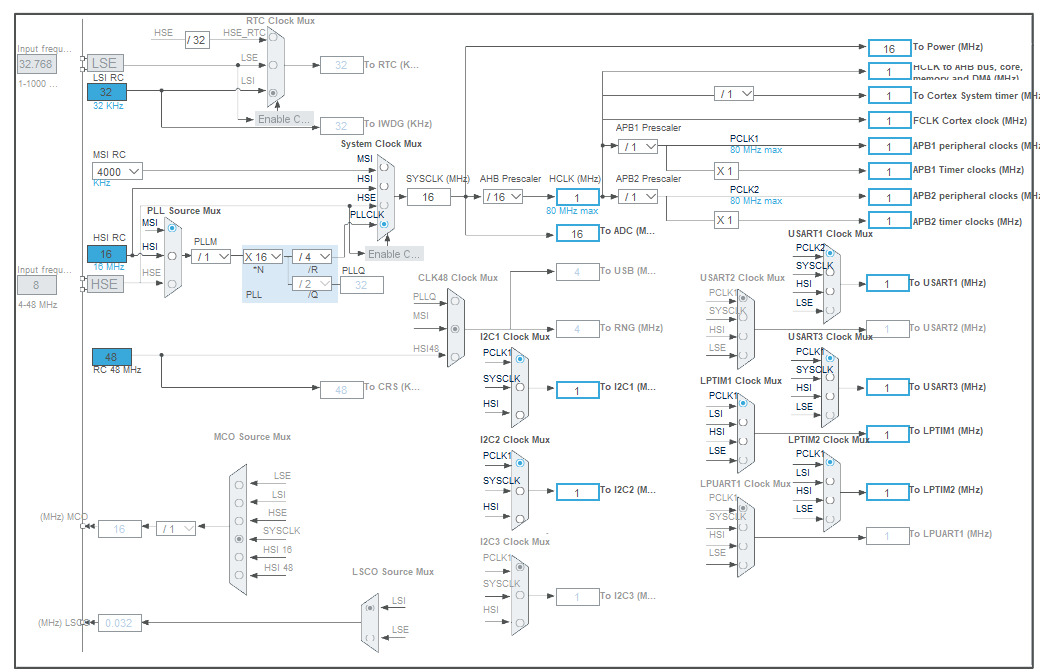Viewport: 1049px width, 672px height.
Task: Select HSE in the MCO Source Mux
Action: (239, 520)
